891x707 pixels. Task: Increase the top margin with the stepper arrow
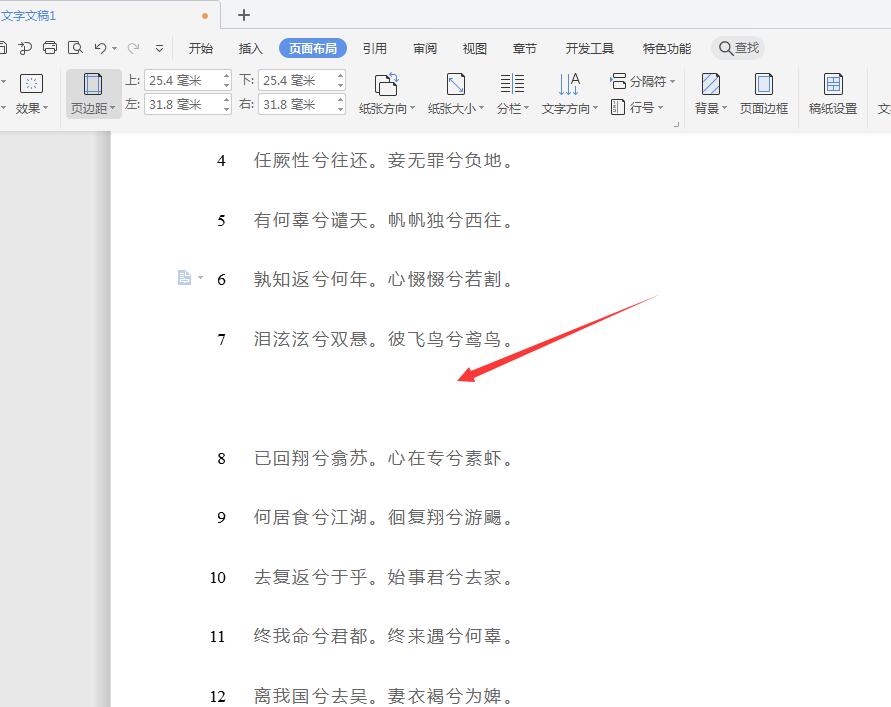pos(227,75)
